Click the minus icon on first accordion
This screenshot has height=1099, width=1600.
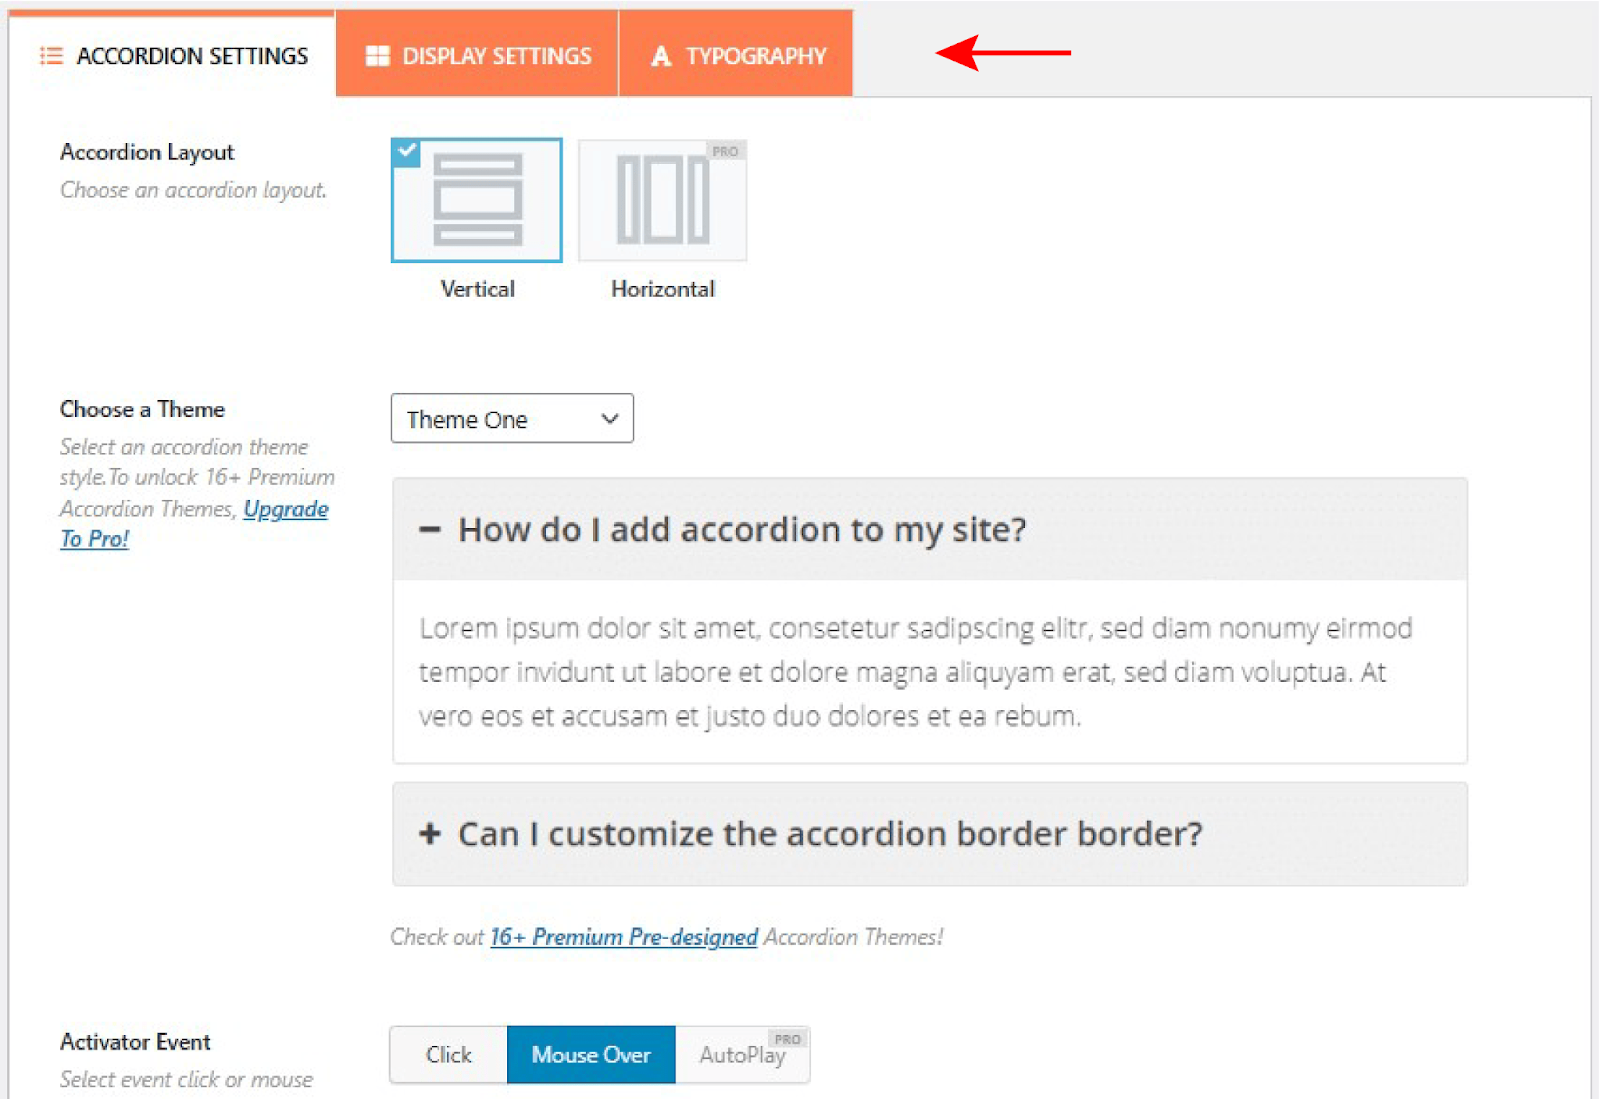click(430, 530)
